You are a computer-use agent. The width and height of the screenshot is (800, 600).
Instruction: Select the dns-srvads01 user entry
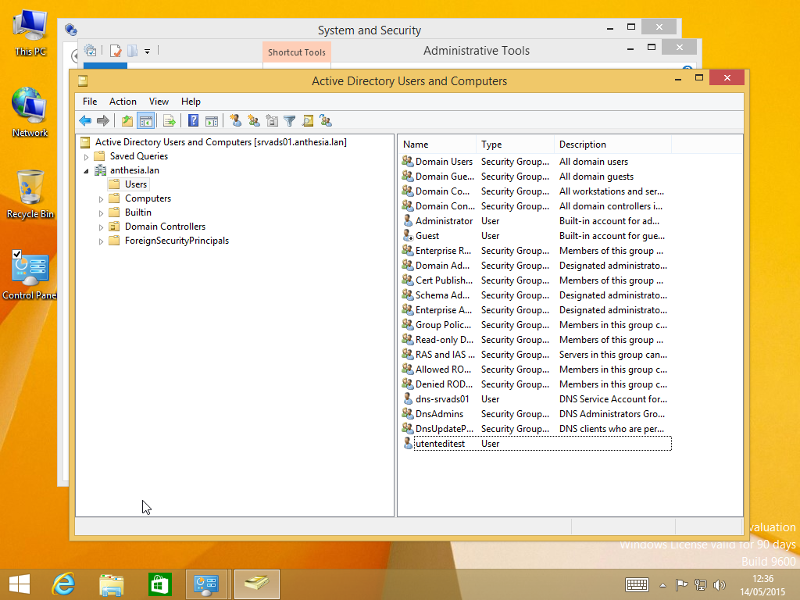[x=536, y=399]
